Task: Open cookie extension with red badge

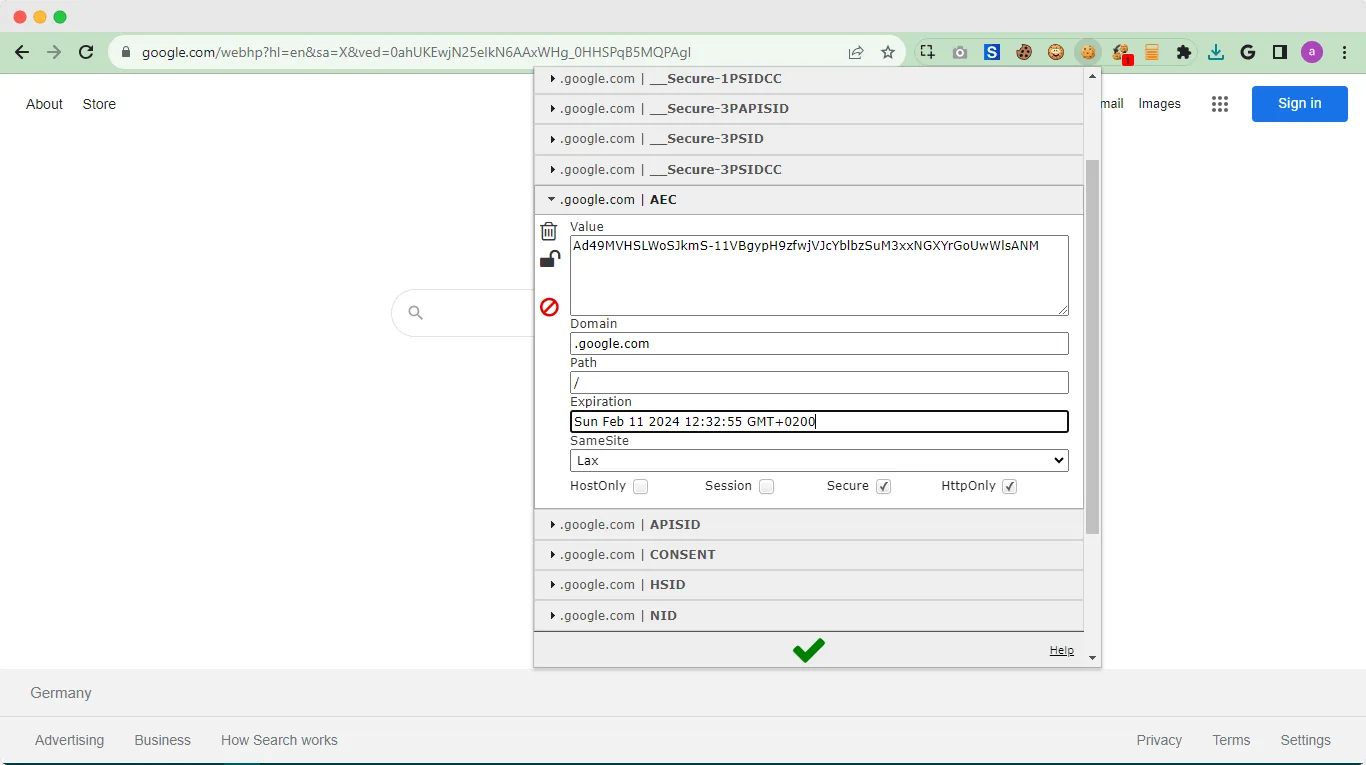Action: 1121,53
